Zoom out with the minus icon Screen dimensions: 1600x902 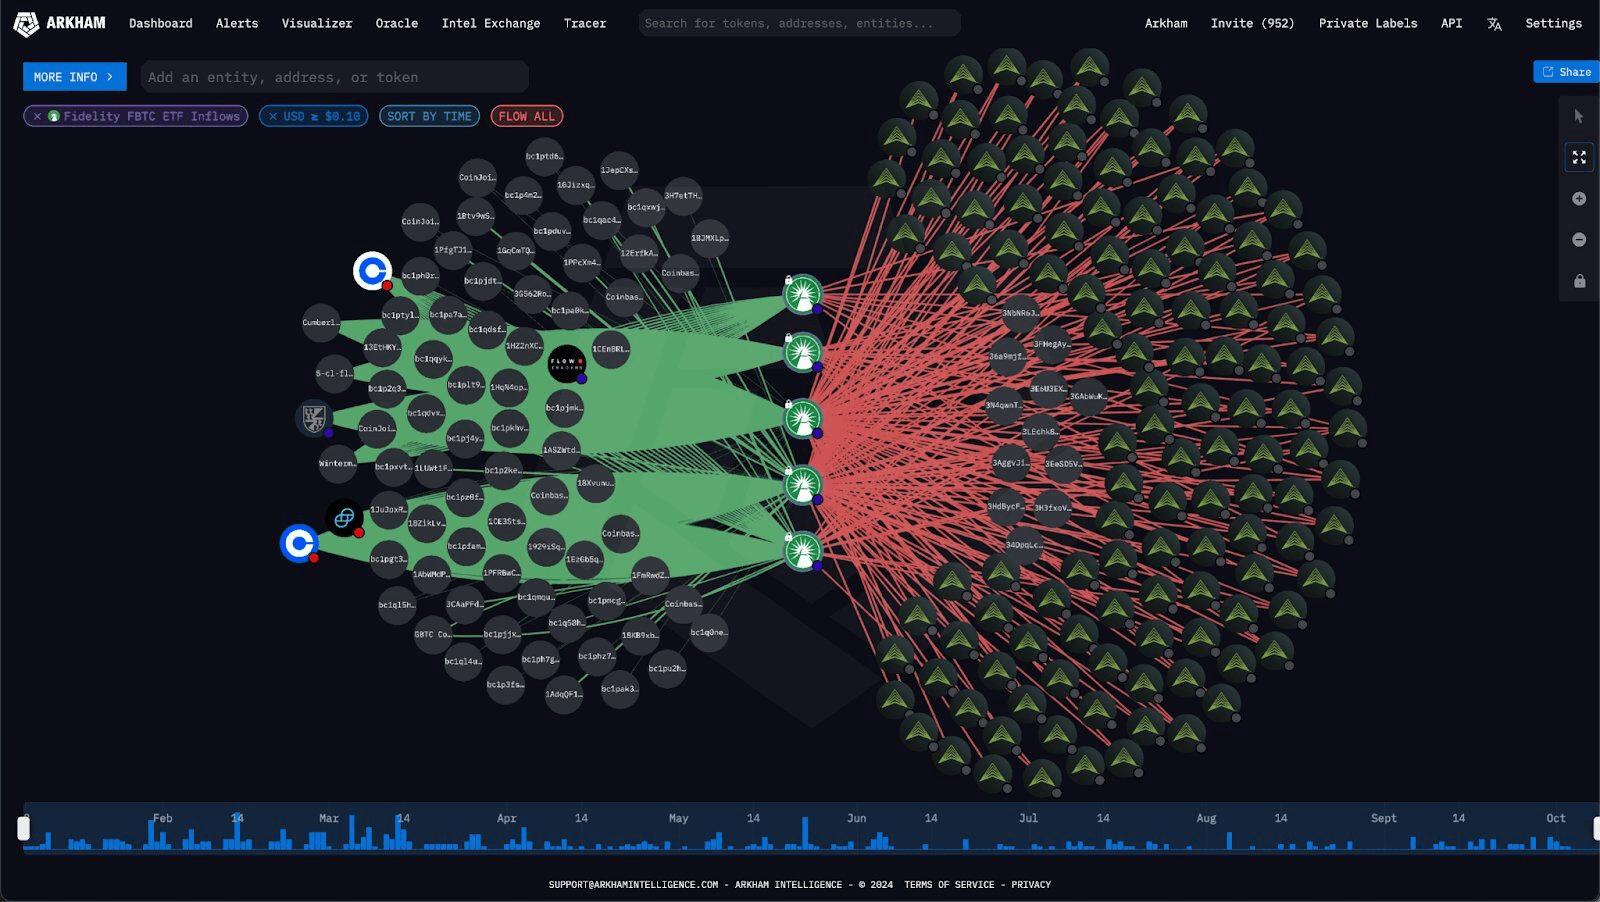[1579, 239]
